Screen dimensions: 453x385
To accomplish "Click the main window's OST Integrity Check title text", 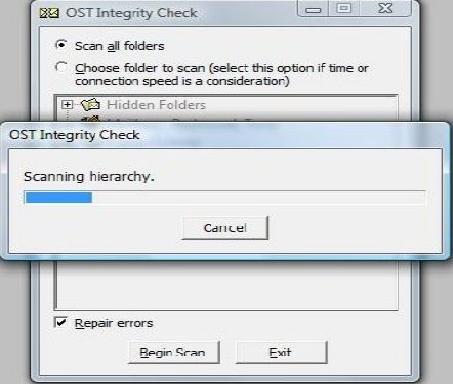I will pyautogui.click(x=132, y=13).
